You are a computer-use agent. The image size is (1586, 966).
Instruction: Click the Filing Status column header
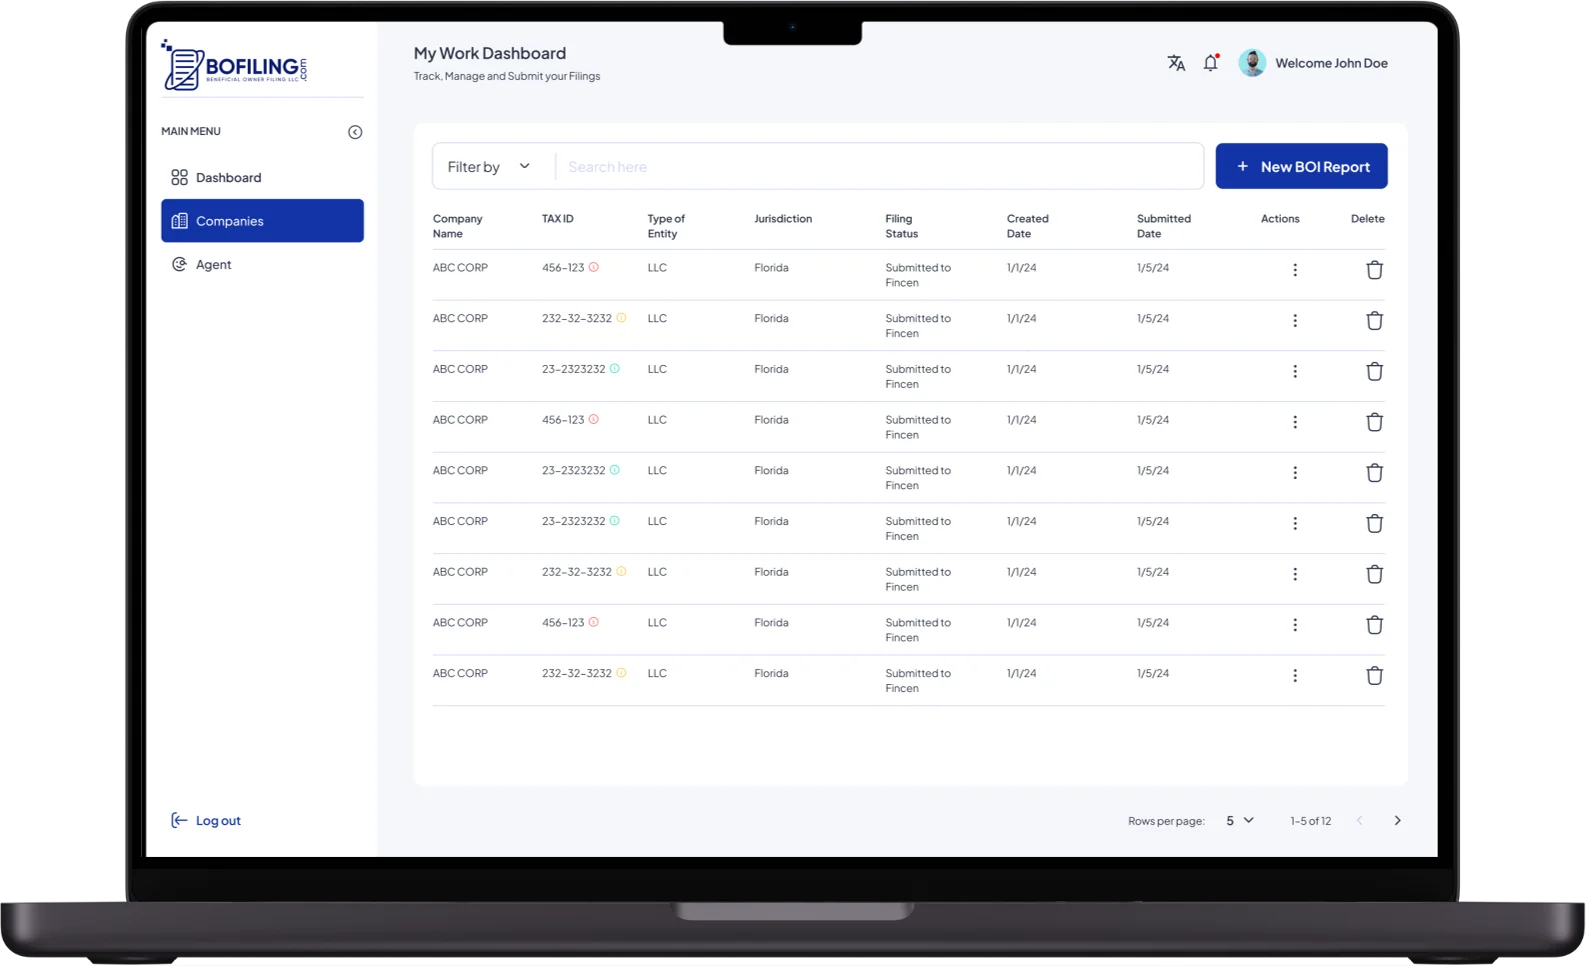pyautogui.click(x=902, y=226)
